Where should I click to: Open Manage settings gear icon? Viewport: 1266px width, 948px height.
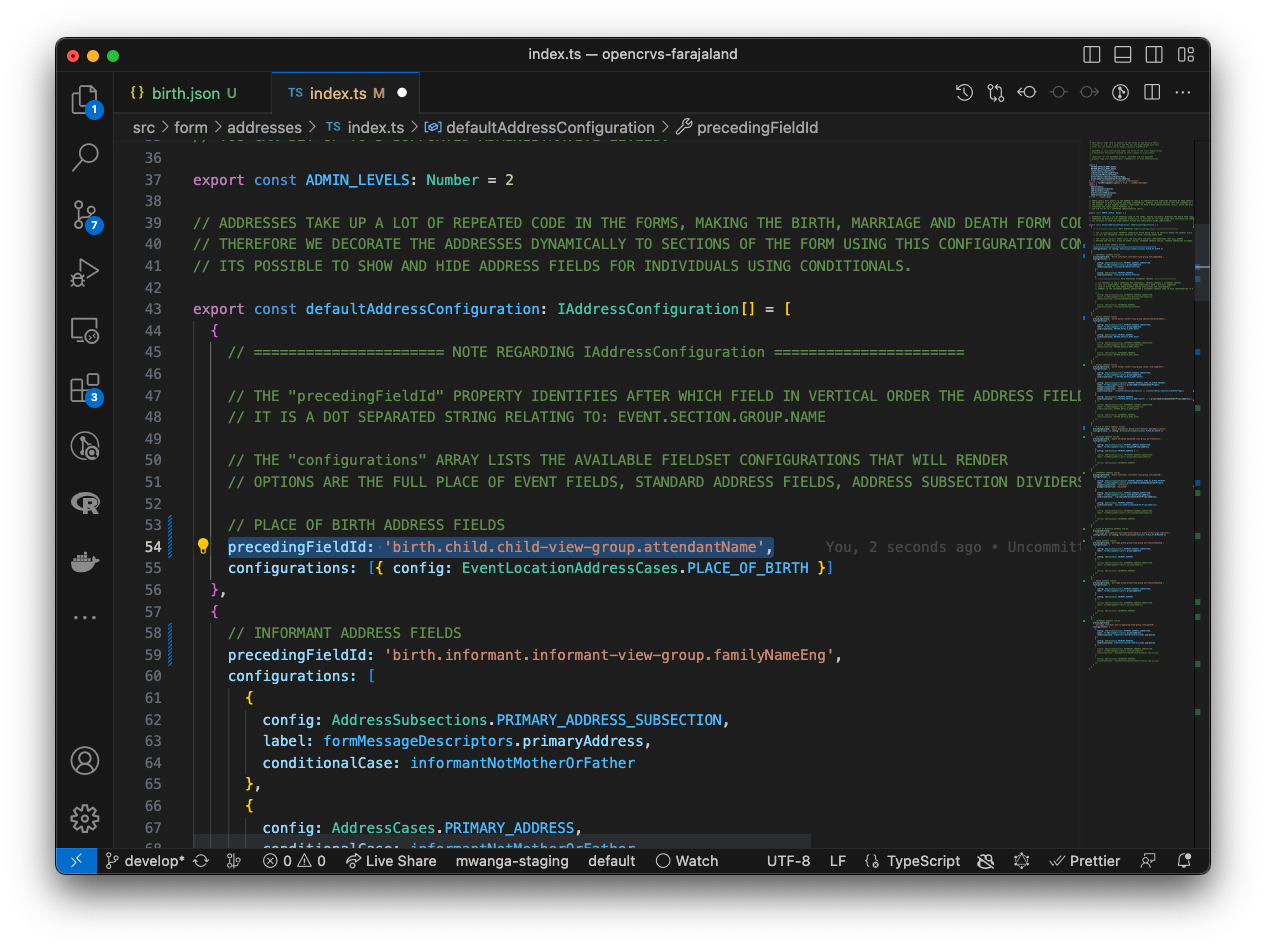tap(85, 818)
